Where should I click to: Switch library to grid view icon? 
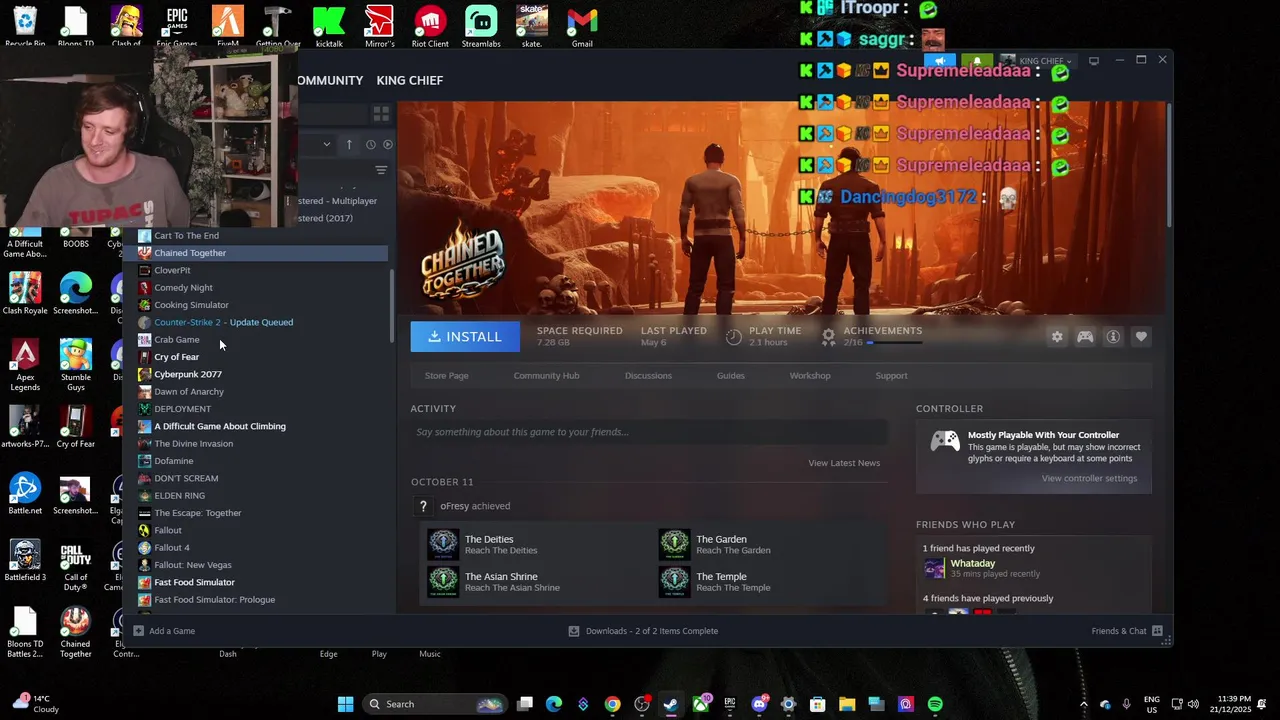click(380, 114)
